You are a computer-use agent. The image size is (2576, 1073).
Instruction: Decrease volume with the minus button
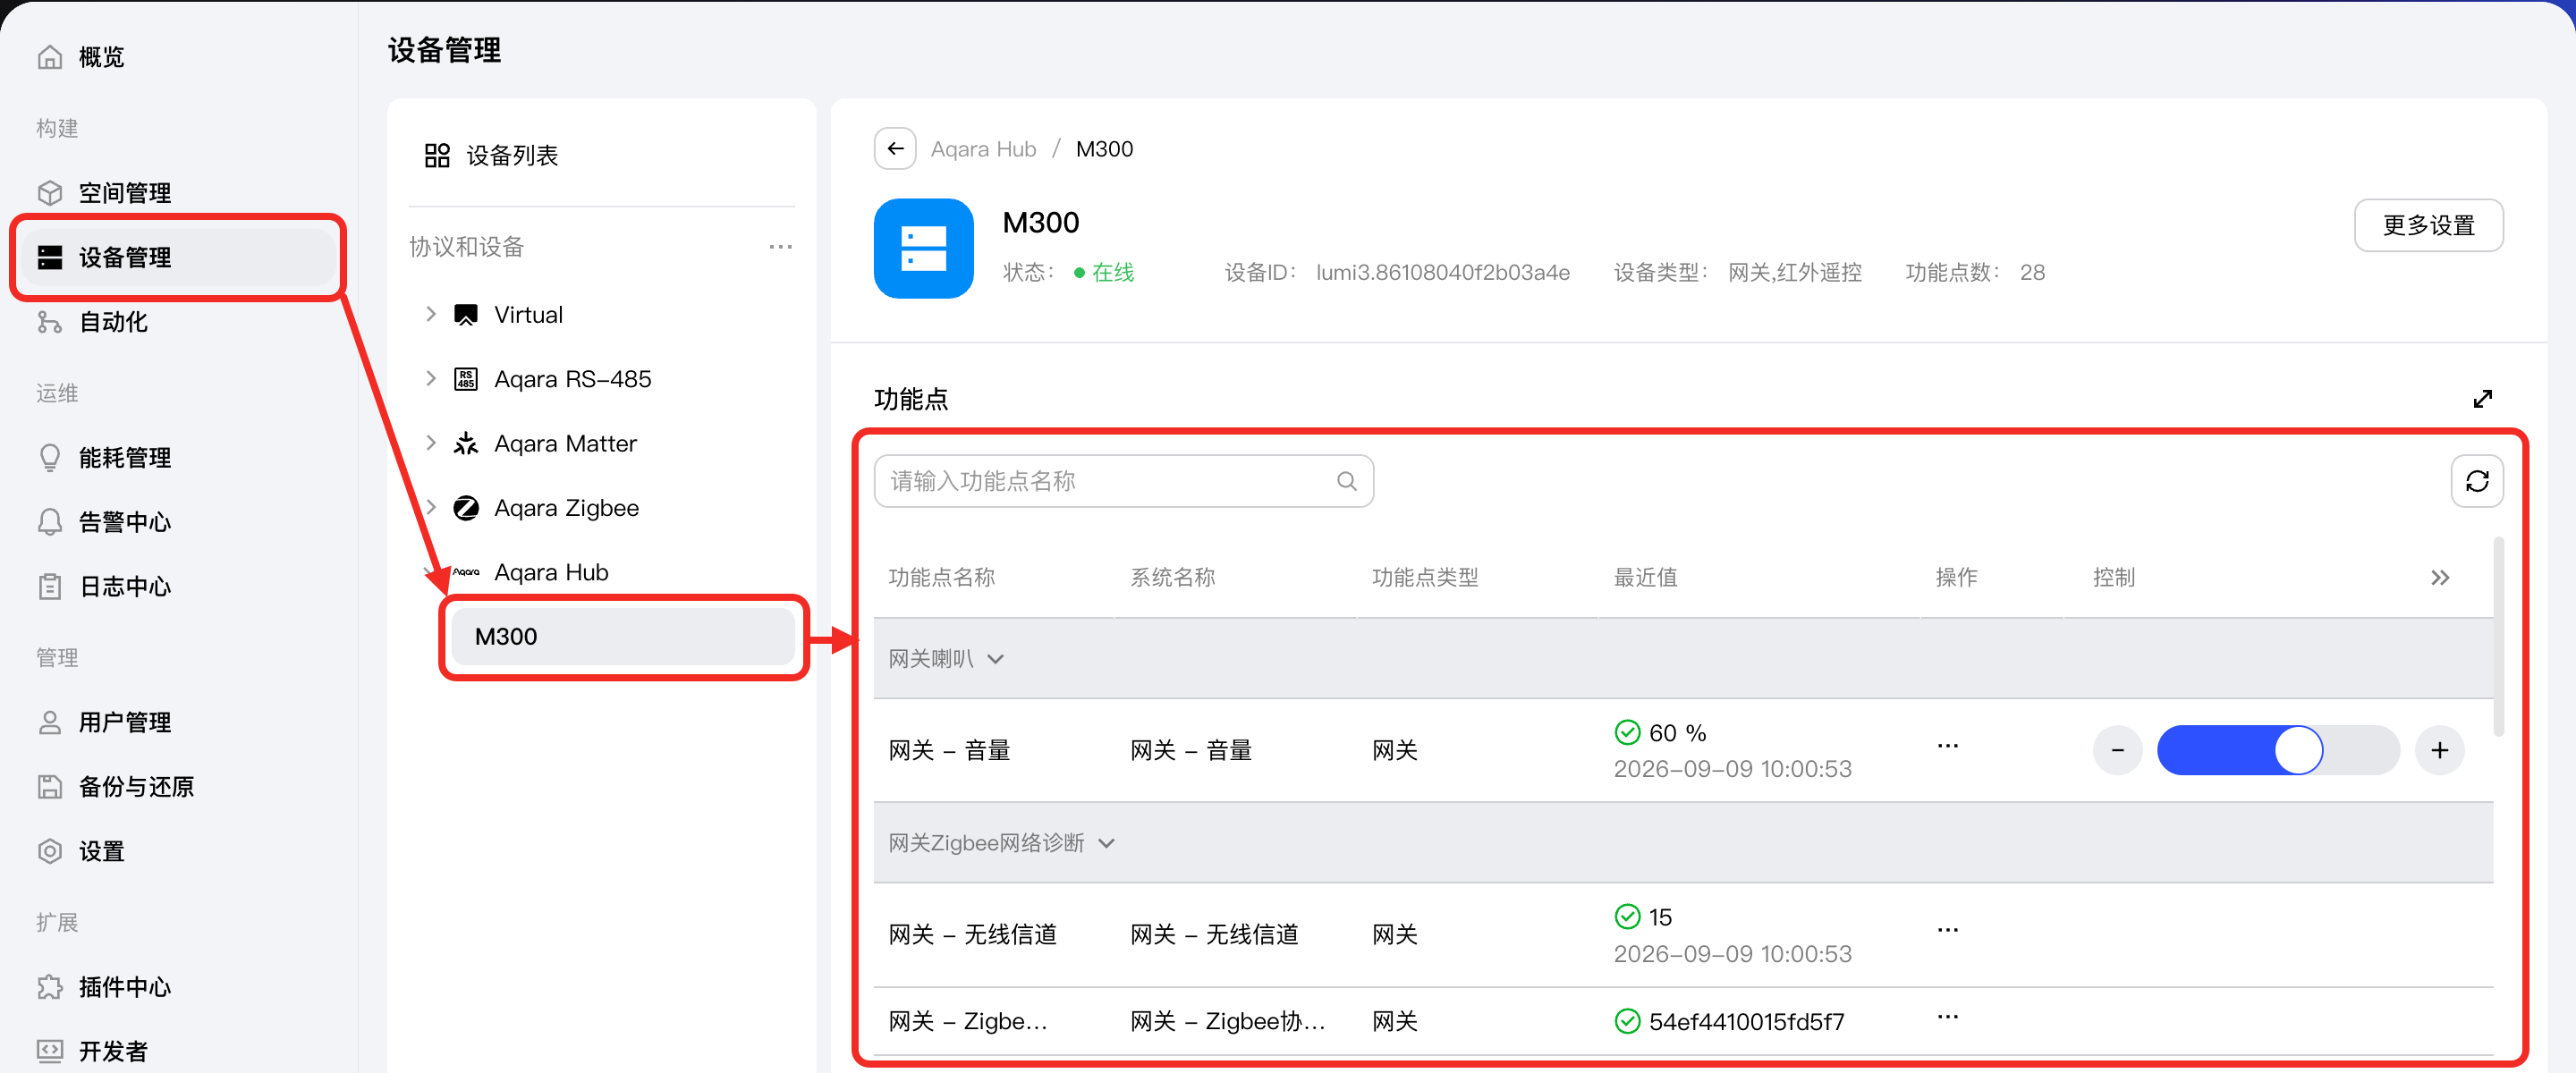coord(2117,750)
